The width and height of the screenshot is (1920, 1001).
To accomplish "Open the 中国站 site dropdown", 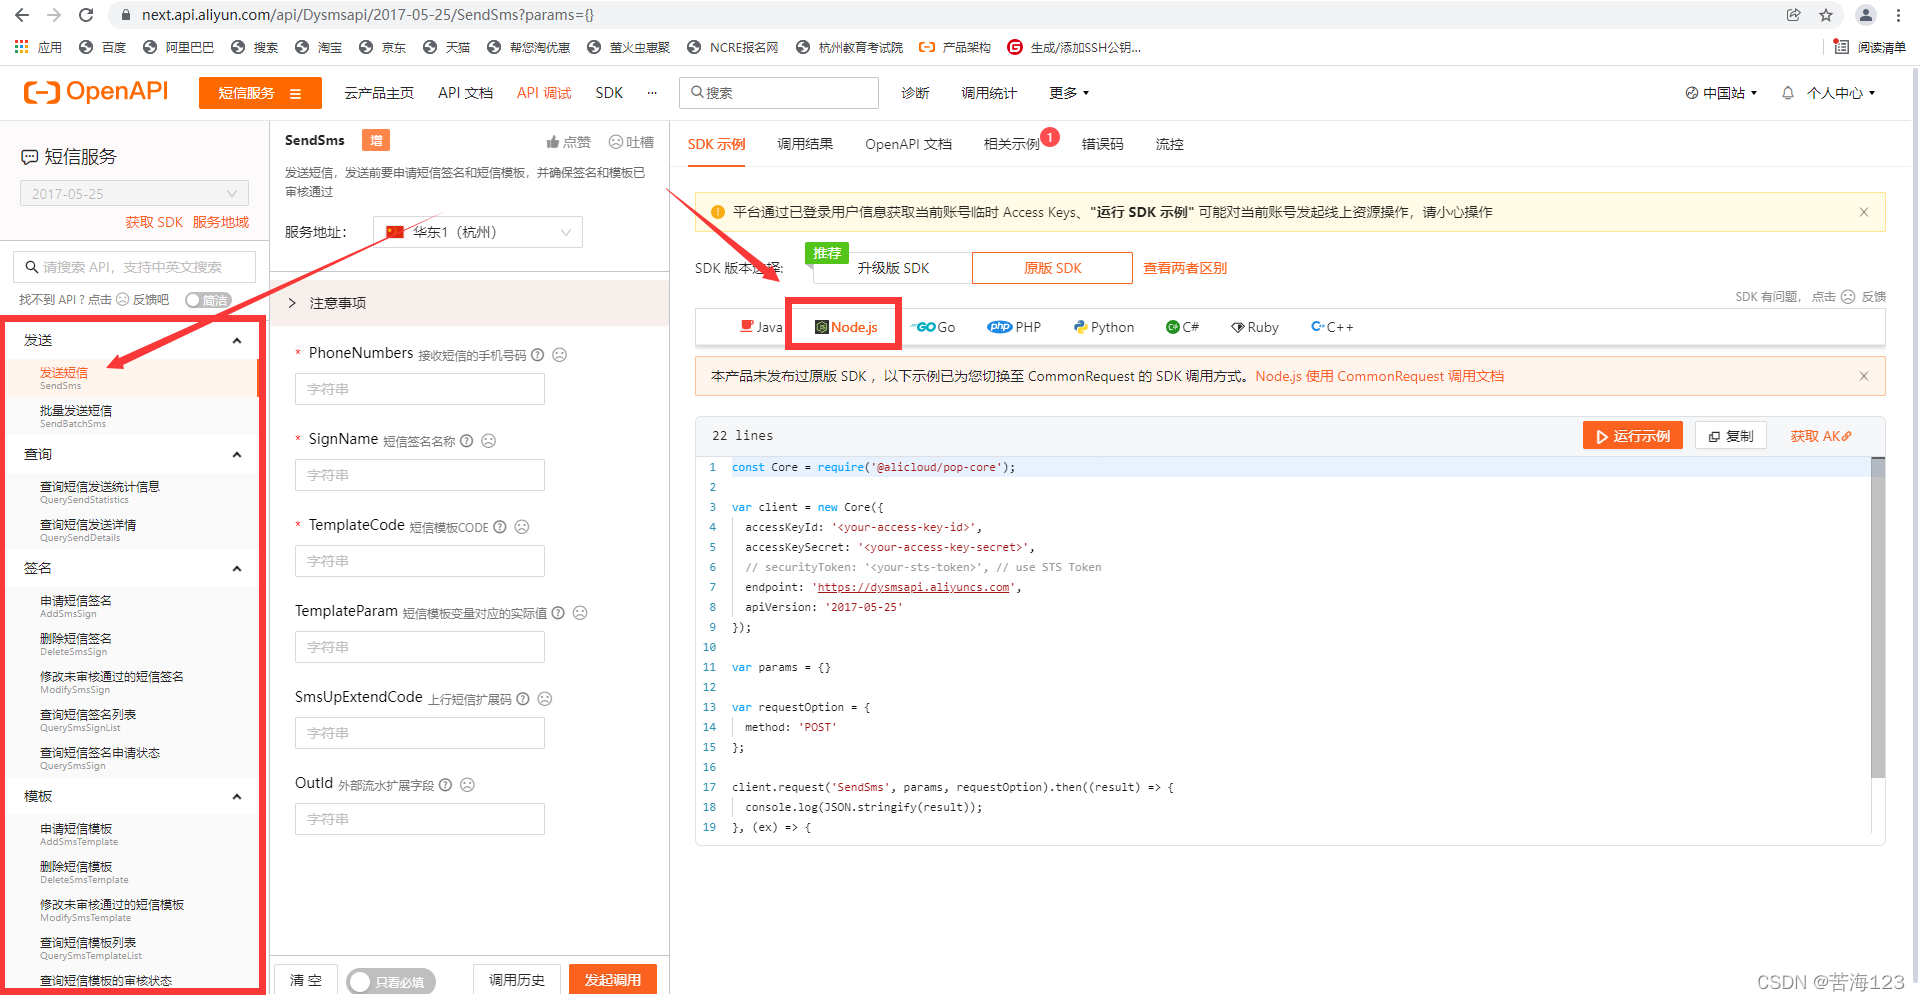I will click(1721, 93).
